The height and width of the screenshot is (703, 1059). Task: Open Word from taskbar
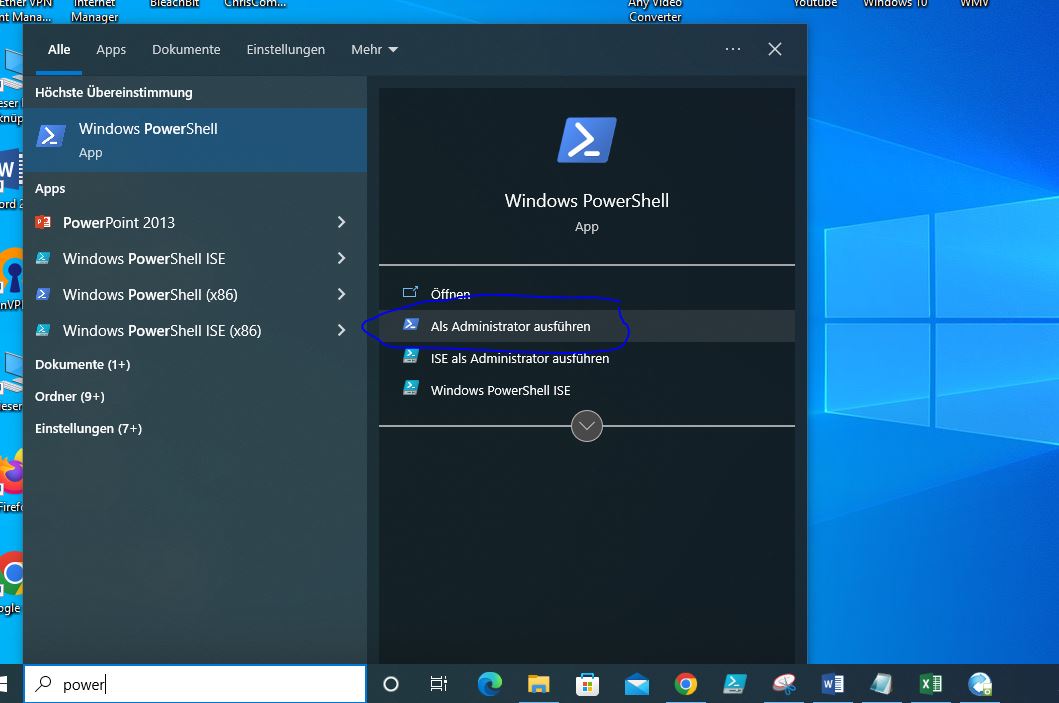pos(833,684)
